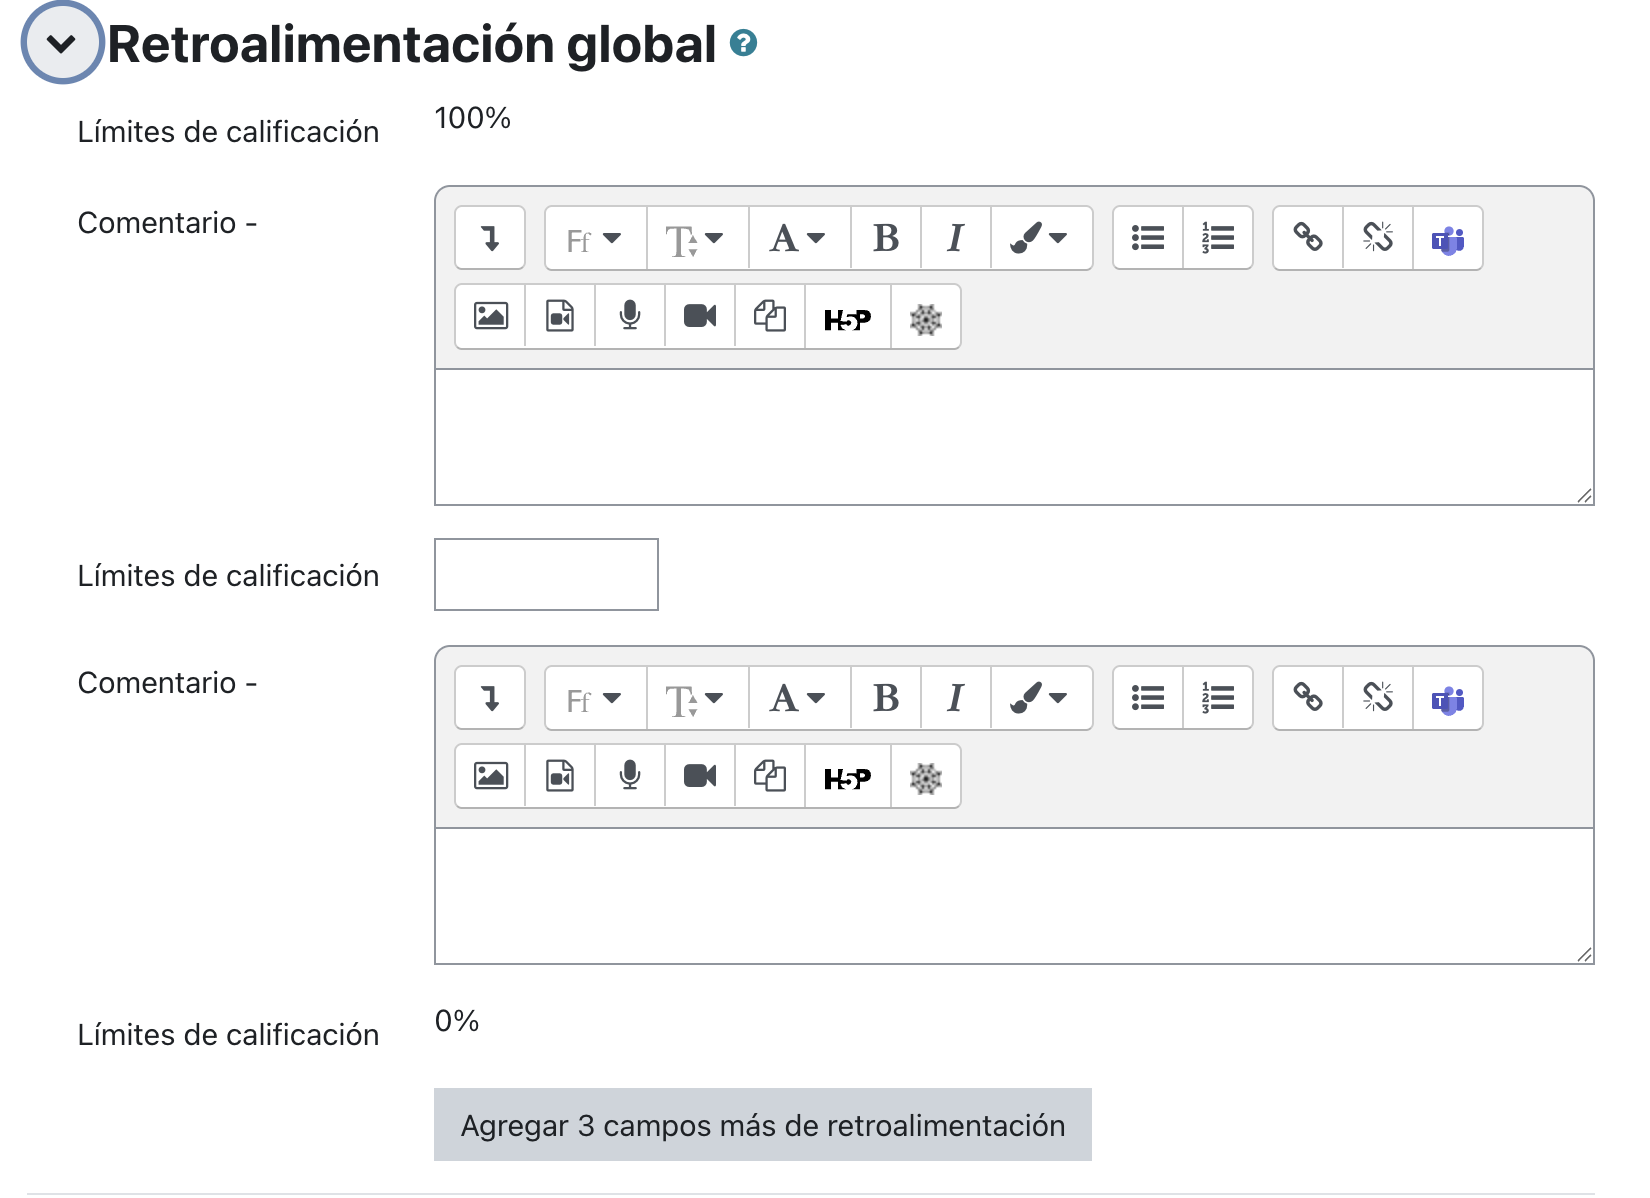The height and width of the screenshot is (1198, 1650).
Task: Record audio in first Comentario editor
Action: tap(630, 316)
